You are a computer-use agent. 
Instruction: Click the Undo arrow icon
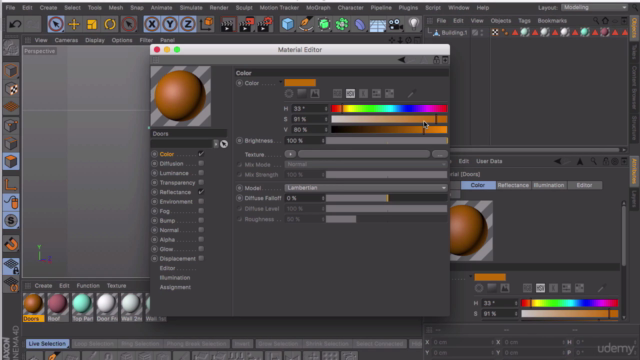point(15,24)
